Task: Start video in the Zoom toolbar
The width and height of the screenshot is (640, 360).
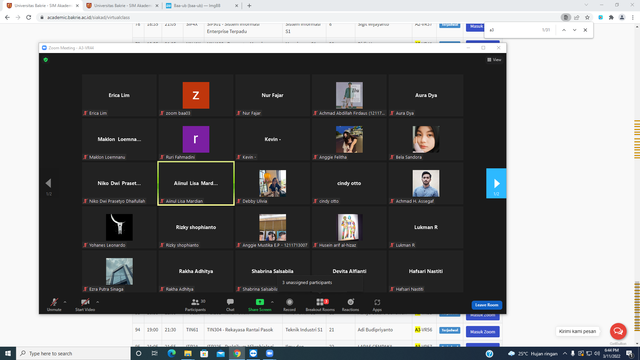Action: click(x=85, y=304)
